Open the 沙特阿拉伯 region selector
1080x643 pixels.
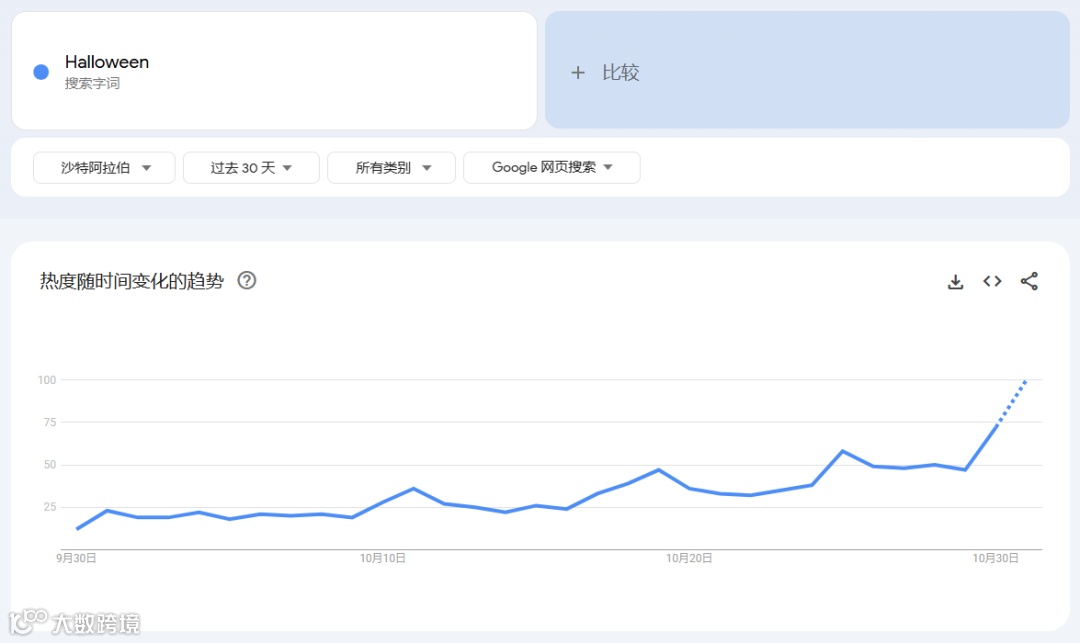tap(103, 167)
